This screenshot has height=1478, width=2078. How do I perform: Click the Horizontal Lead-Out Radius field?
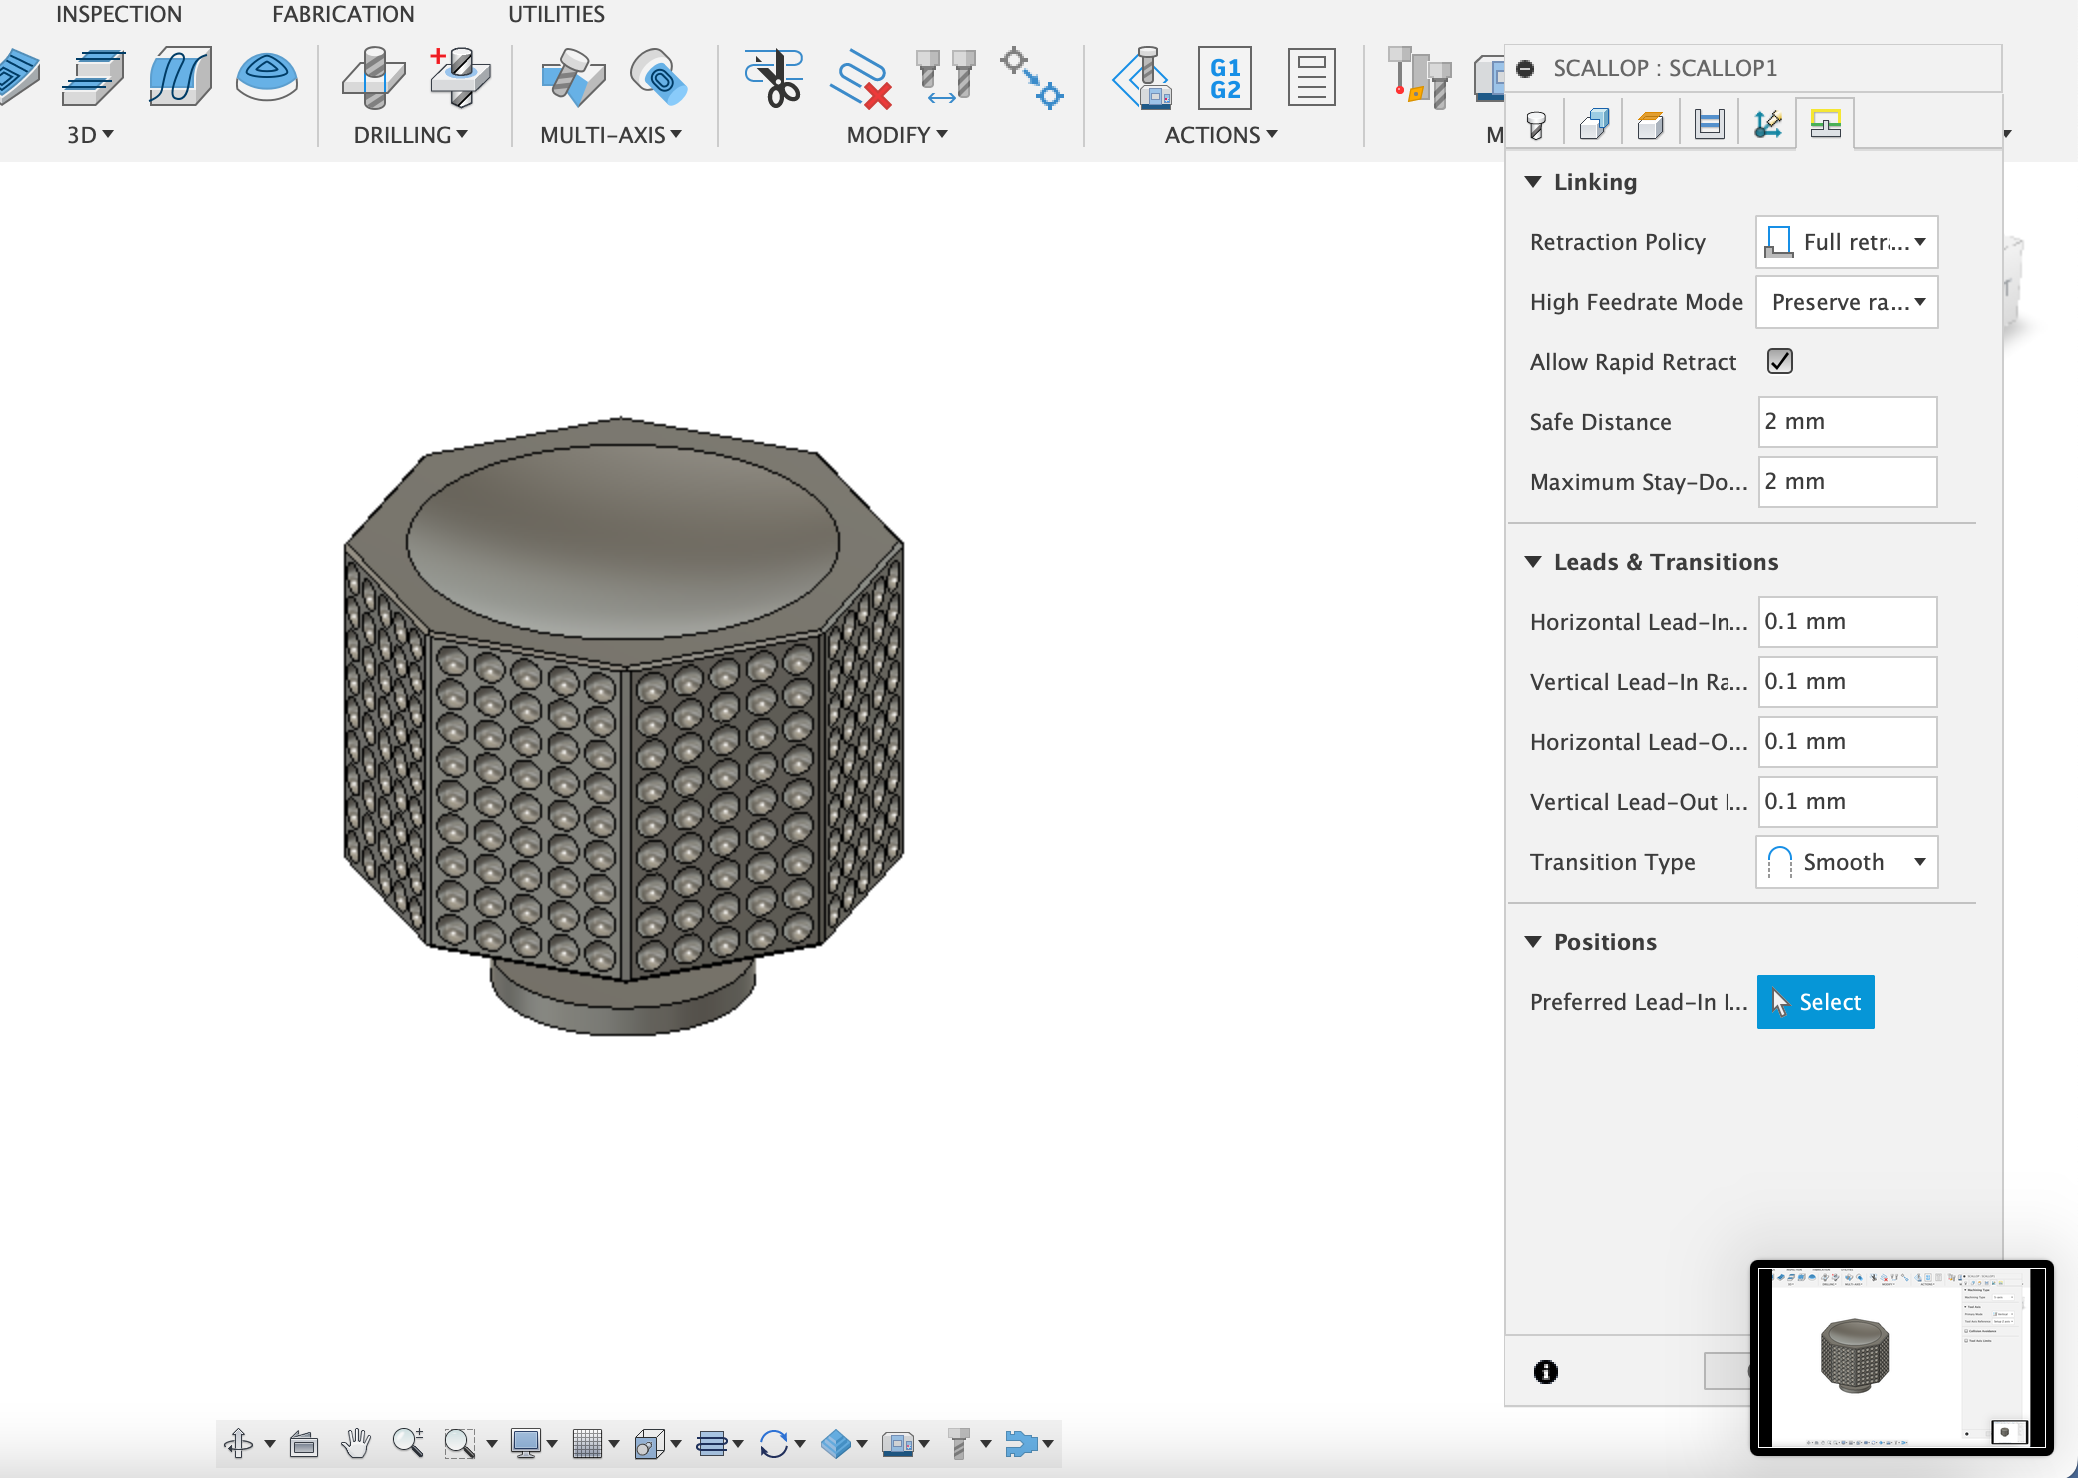1847,742
